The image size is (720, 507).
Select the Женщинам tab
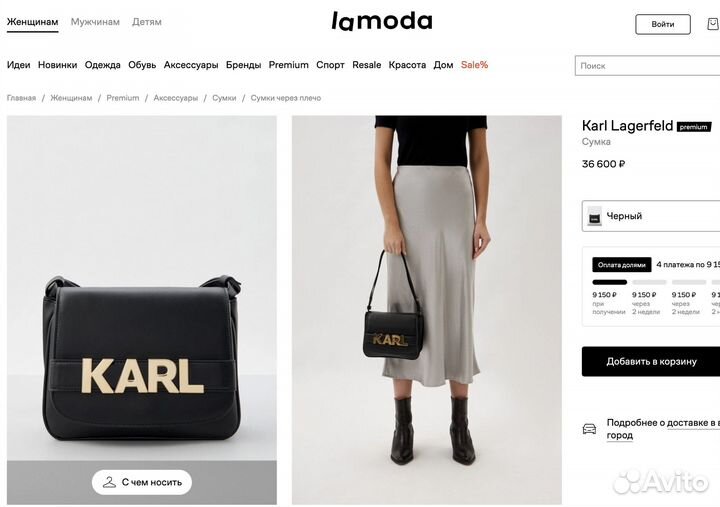click(33, 22)
